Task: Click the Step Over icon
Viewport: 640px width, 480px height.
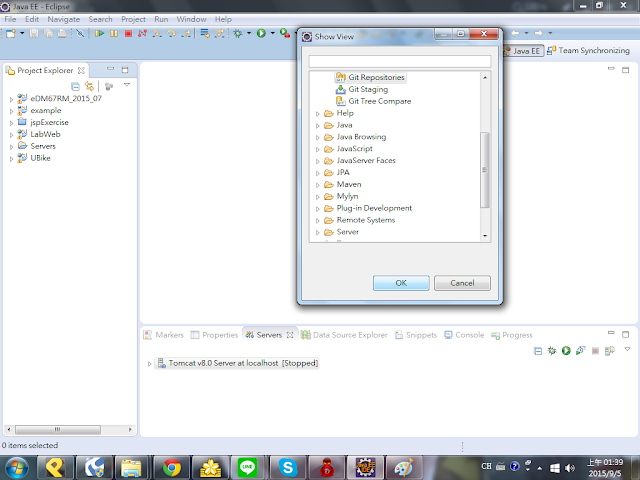Action: (171, 33)
